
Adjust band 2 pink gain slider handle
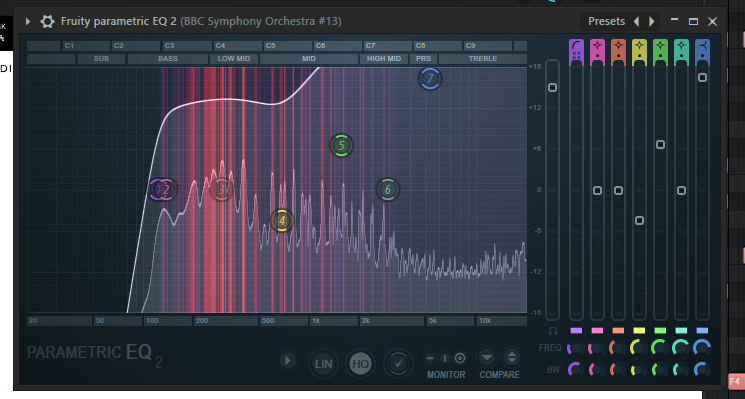tap(597, 190)
